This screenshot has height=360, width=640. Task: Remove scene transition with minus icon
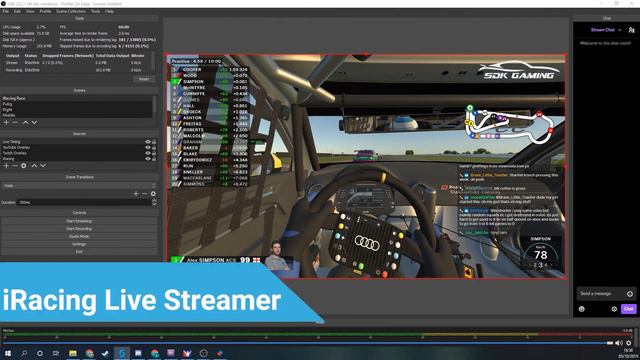click(x=144, y=194)
